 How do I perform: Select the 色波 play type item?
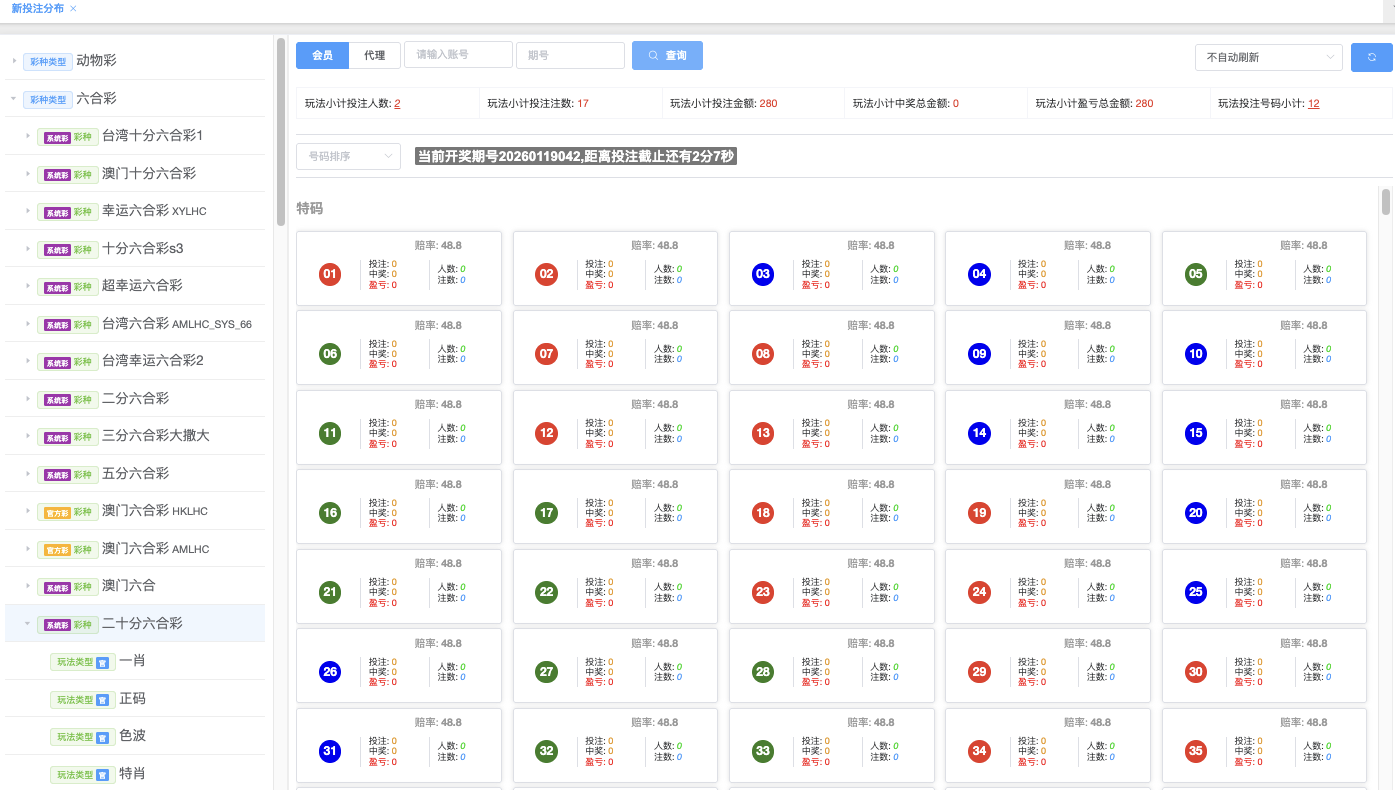point(132,736)
